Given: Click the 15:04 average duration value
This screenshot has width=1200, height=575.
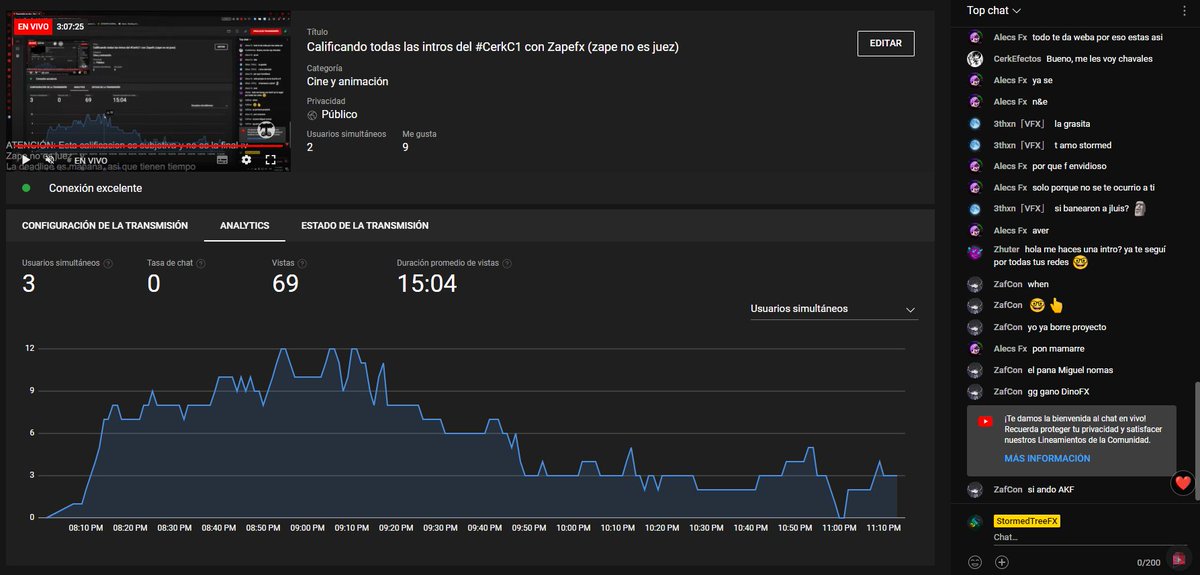Looking at the screenshot, I should [x=427, y=284].
